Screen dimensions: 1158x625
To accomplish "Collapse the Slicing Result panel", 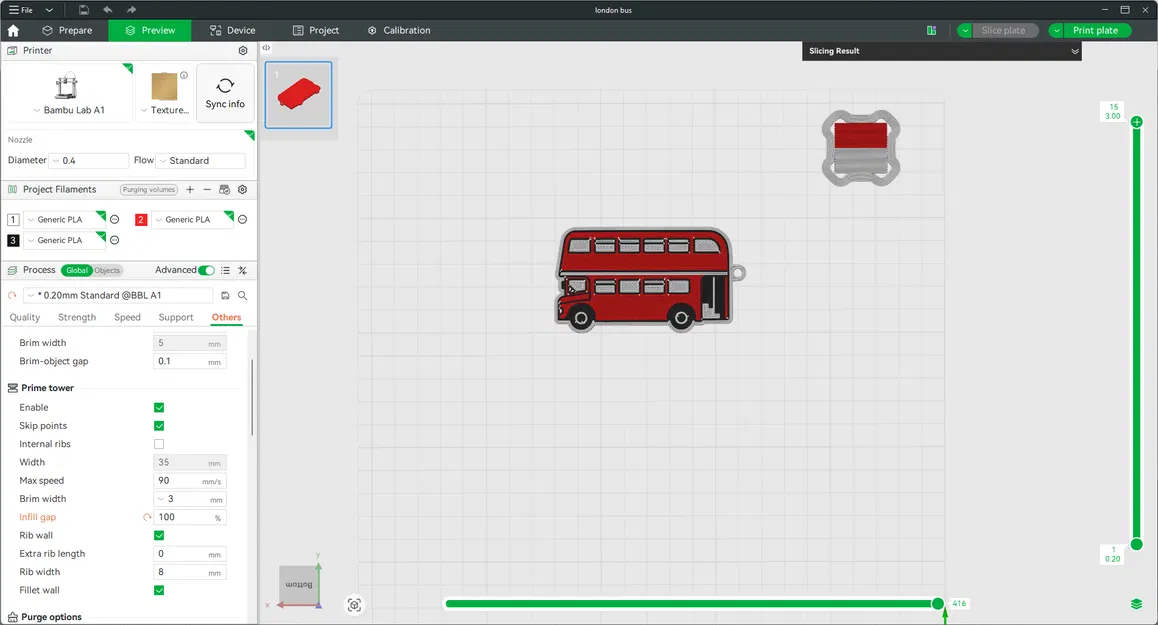I will (1075, 51).
